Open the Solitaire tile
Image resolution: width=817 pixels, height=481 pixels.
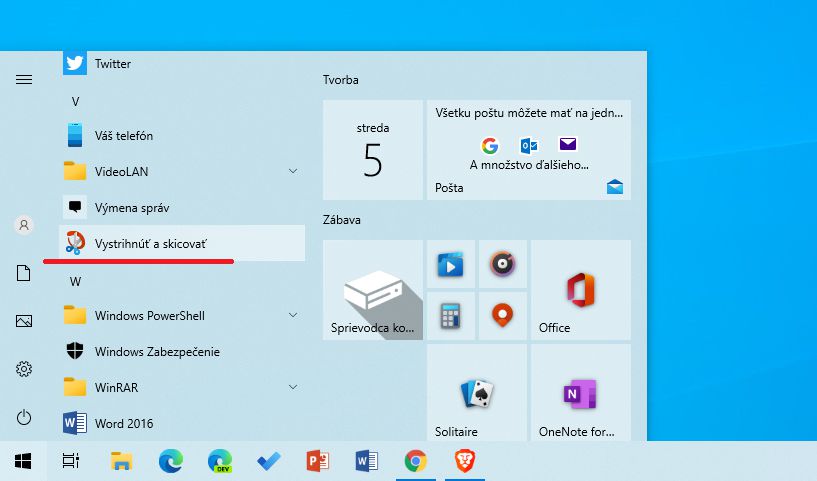click(477, 392)
